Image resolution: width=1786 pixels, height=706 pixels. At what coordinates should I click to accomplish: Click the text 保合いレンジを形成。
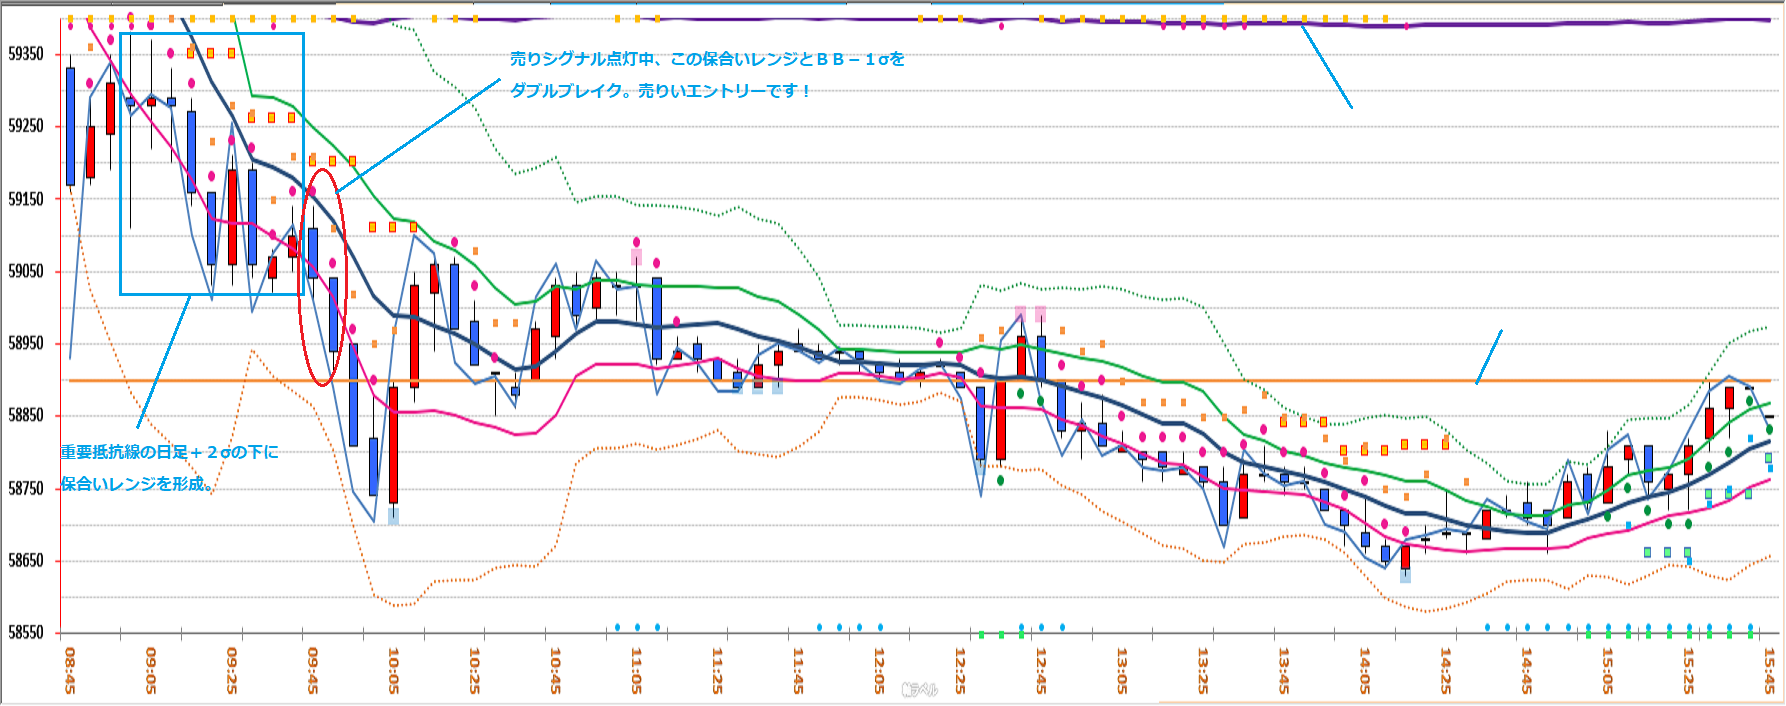click(x=138, y=484)
